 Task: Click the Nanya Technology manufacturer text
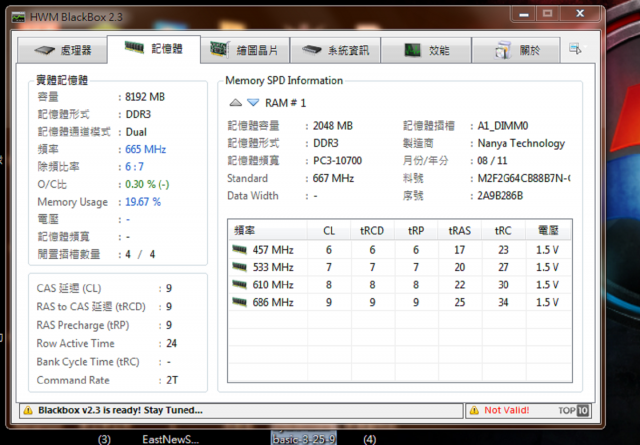coord(521,143)
